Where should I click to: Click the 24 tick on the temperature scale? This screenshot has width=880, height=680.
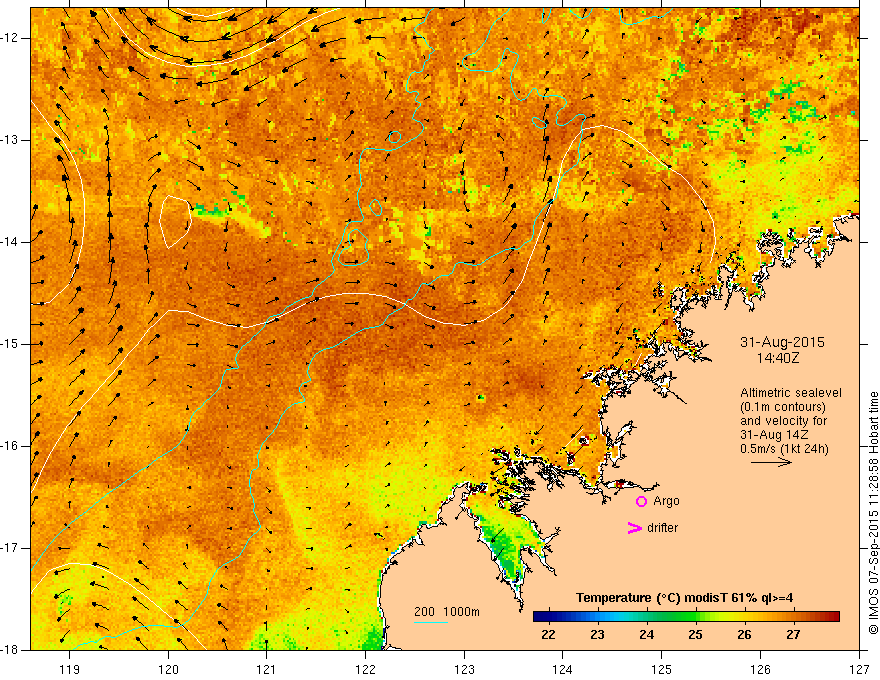pyautogui.click(x=647, y=635)
